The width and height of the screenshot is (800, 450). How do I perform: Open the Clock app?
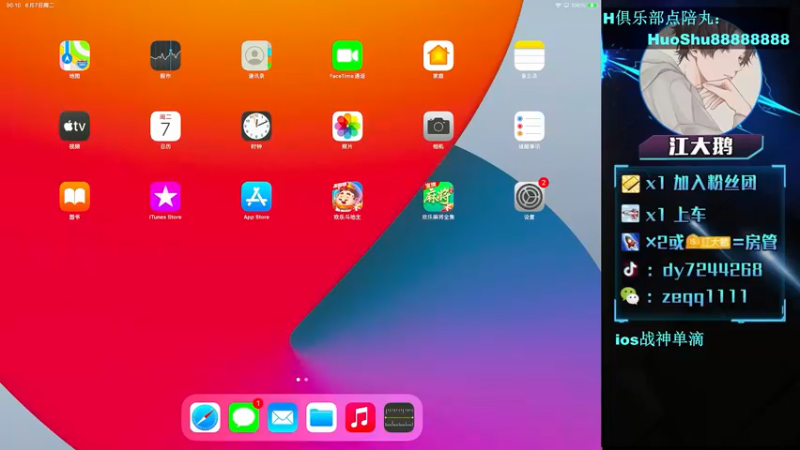tap(256, 126)
